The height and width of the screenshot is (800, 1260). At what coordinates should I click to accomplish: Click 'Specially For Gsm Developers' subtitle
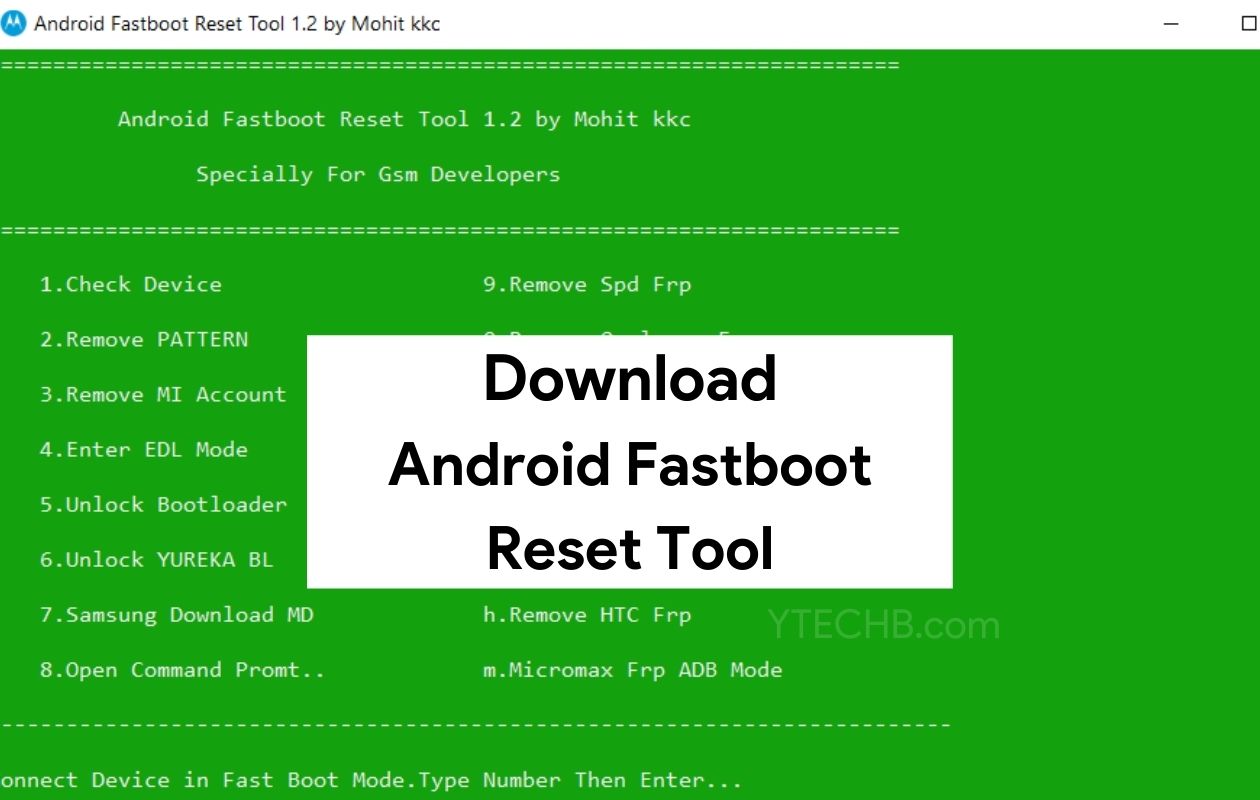click(378, 175)
